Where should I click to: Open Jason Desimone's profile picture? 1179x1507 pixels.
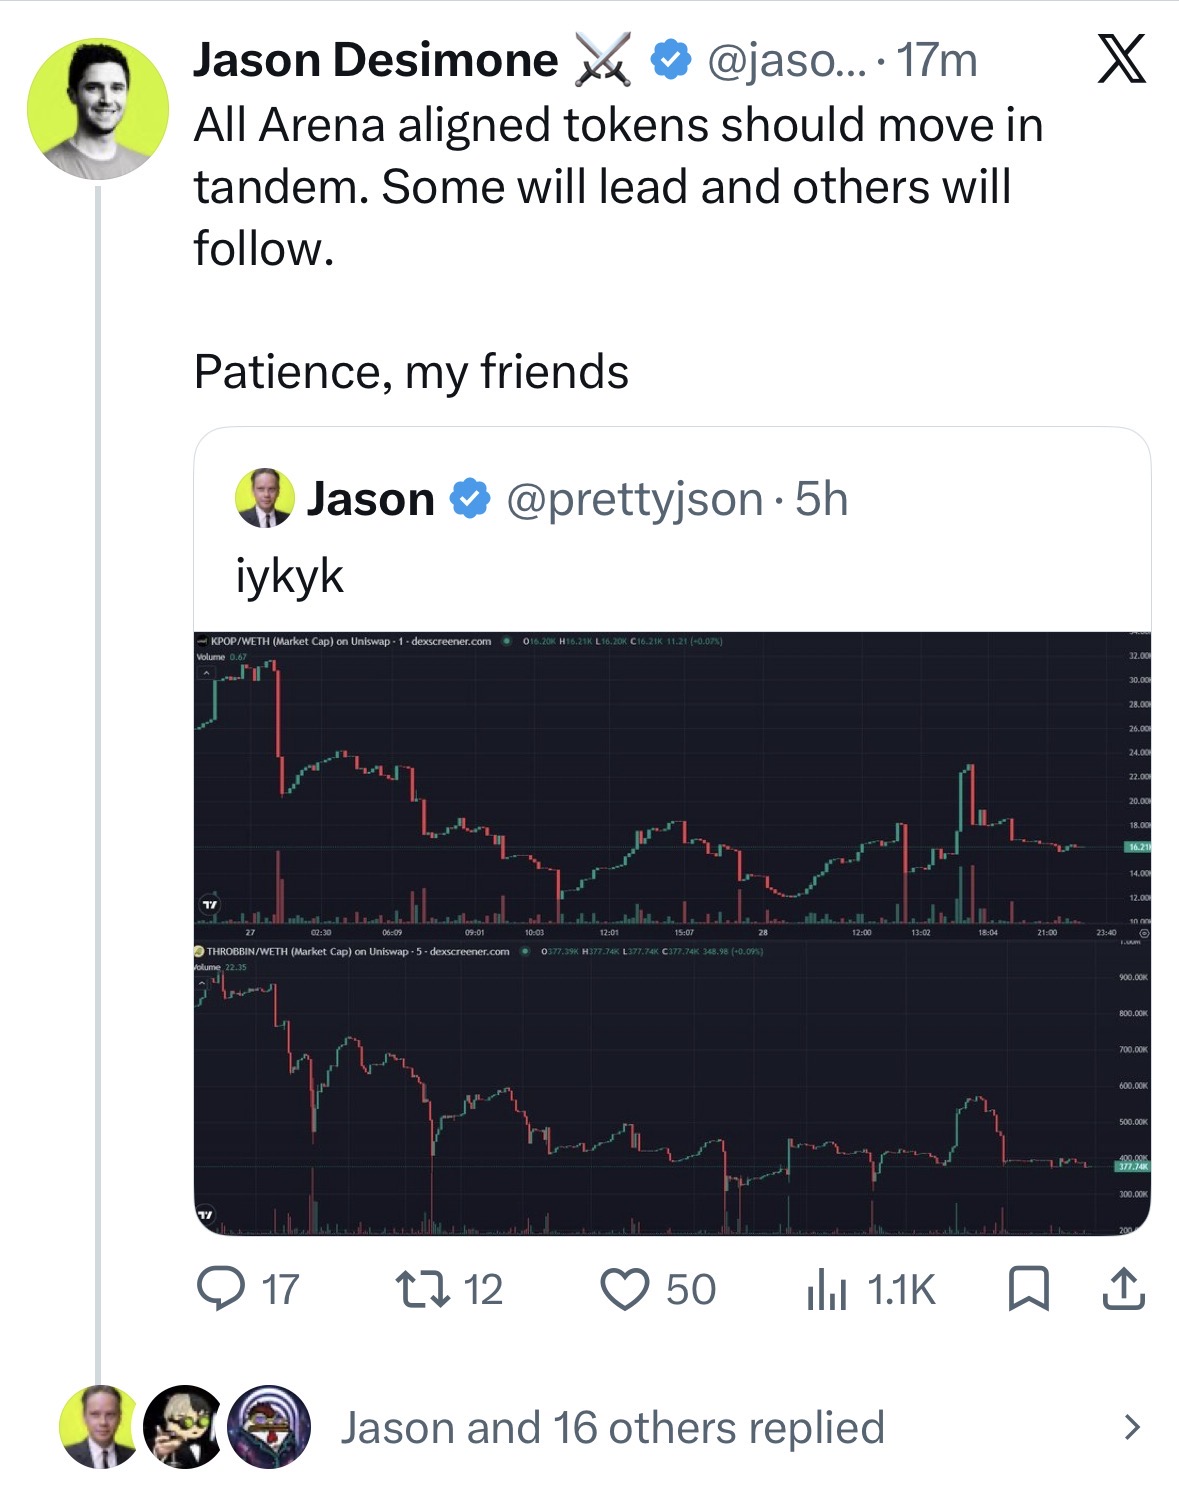[98, 109]
